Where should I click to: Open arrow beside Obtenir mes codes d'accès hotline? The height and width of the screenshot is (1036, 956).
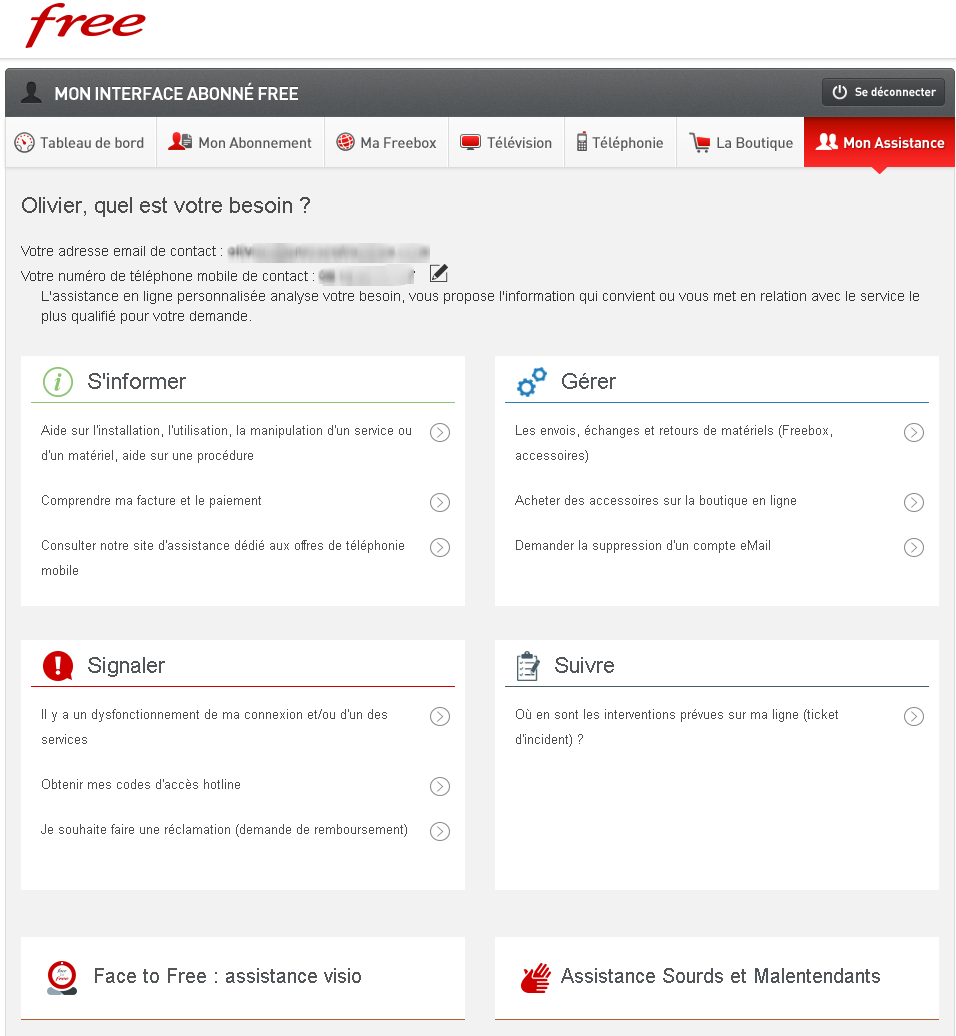click(439, 786)
